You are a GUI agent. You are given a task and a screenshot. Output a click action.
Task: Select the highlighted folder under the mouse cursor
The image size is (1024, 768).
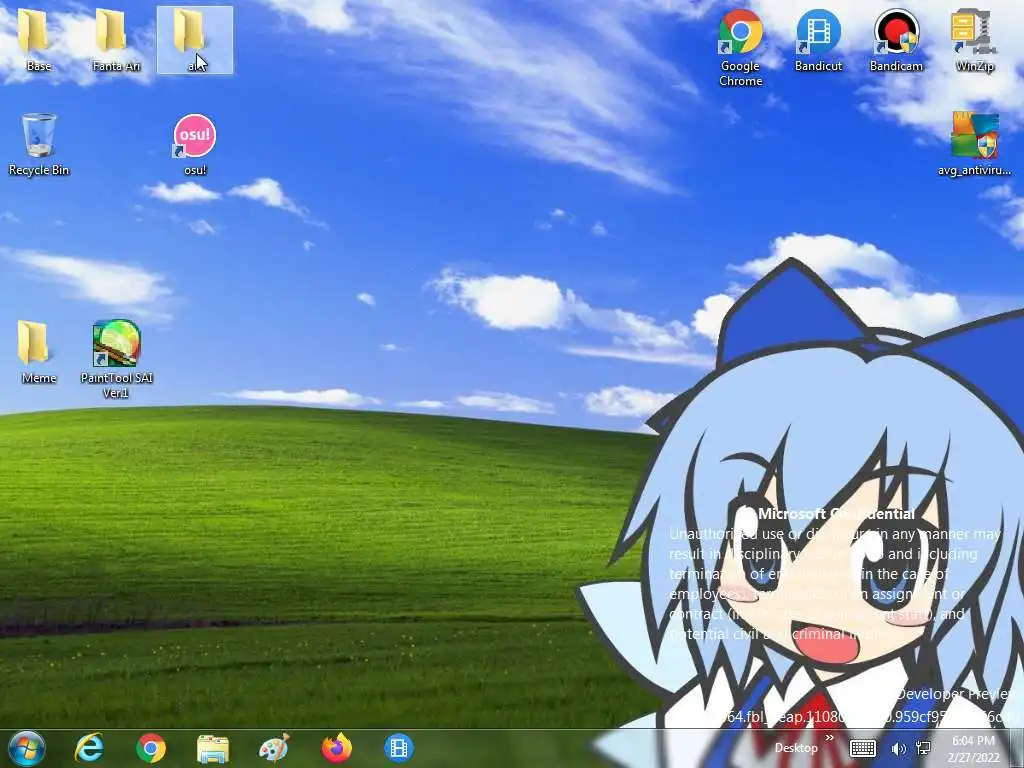195,40
